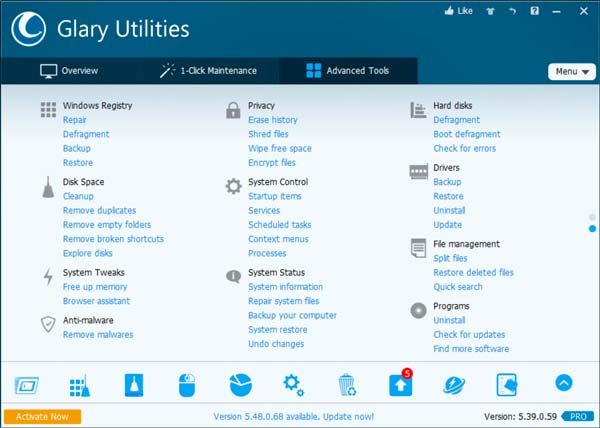Open the skin shirt icon in title bar

click(490, 11)
